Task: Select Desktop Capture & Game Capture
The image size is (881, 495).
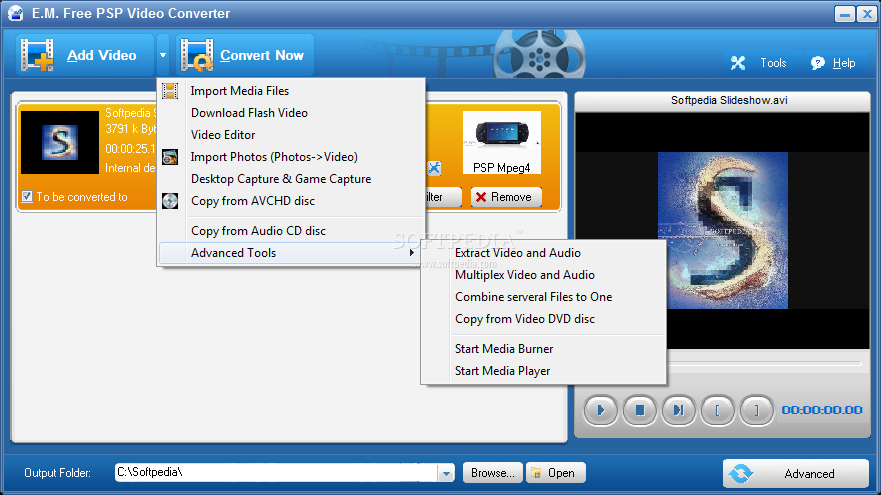Action: pos(291,179)
